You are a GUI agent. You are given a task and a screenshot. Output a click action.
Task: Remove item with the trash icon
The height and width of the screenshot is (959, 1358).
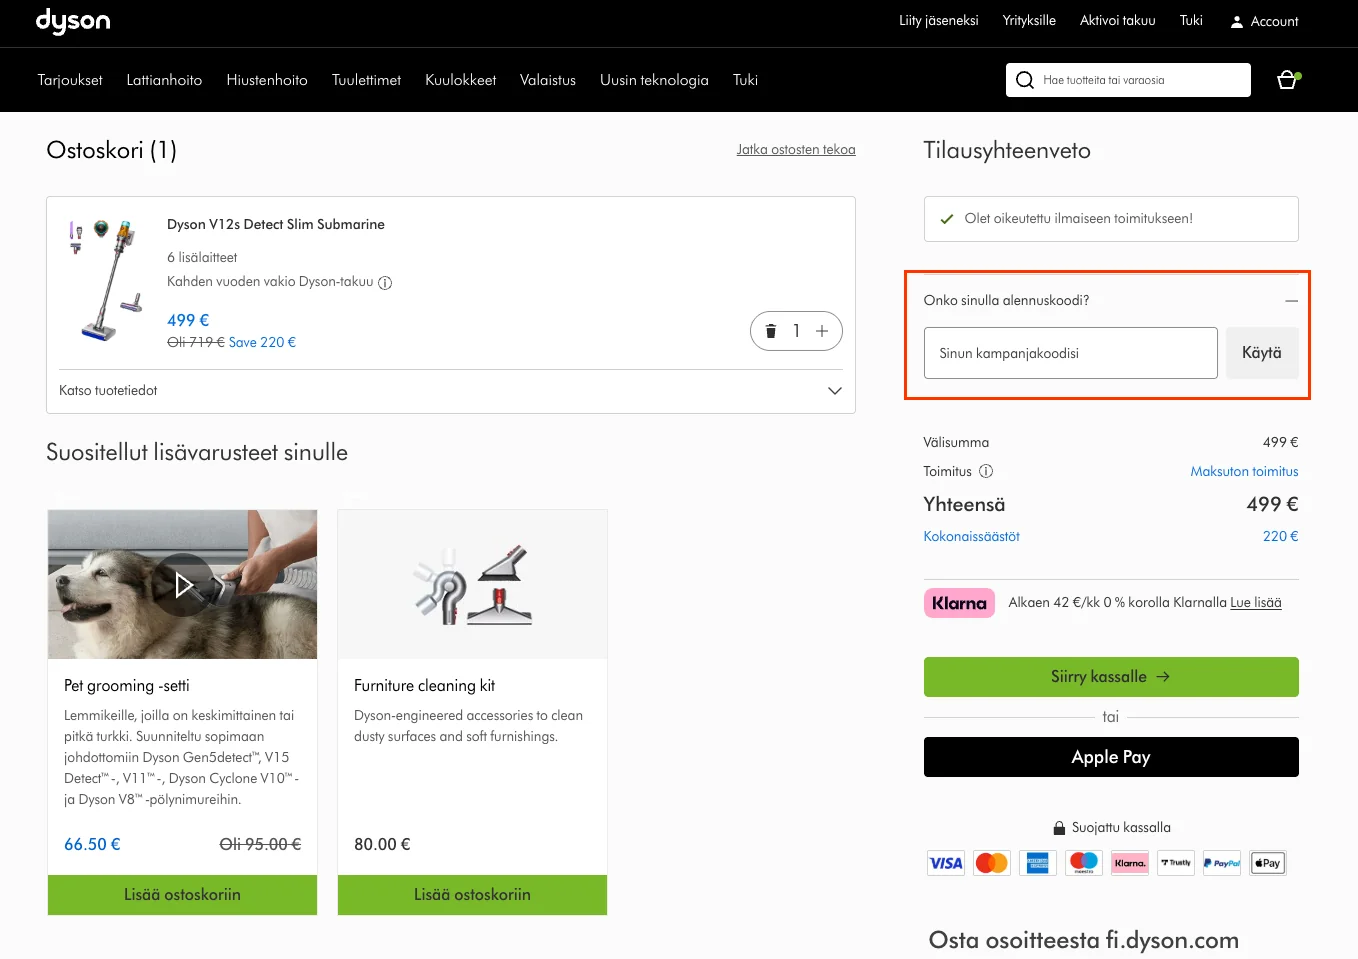(771, 331)
